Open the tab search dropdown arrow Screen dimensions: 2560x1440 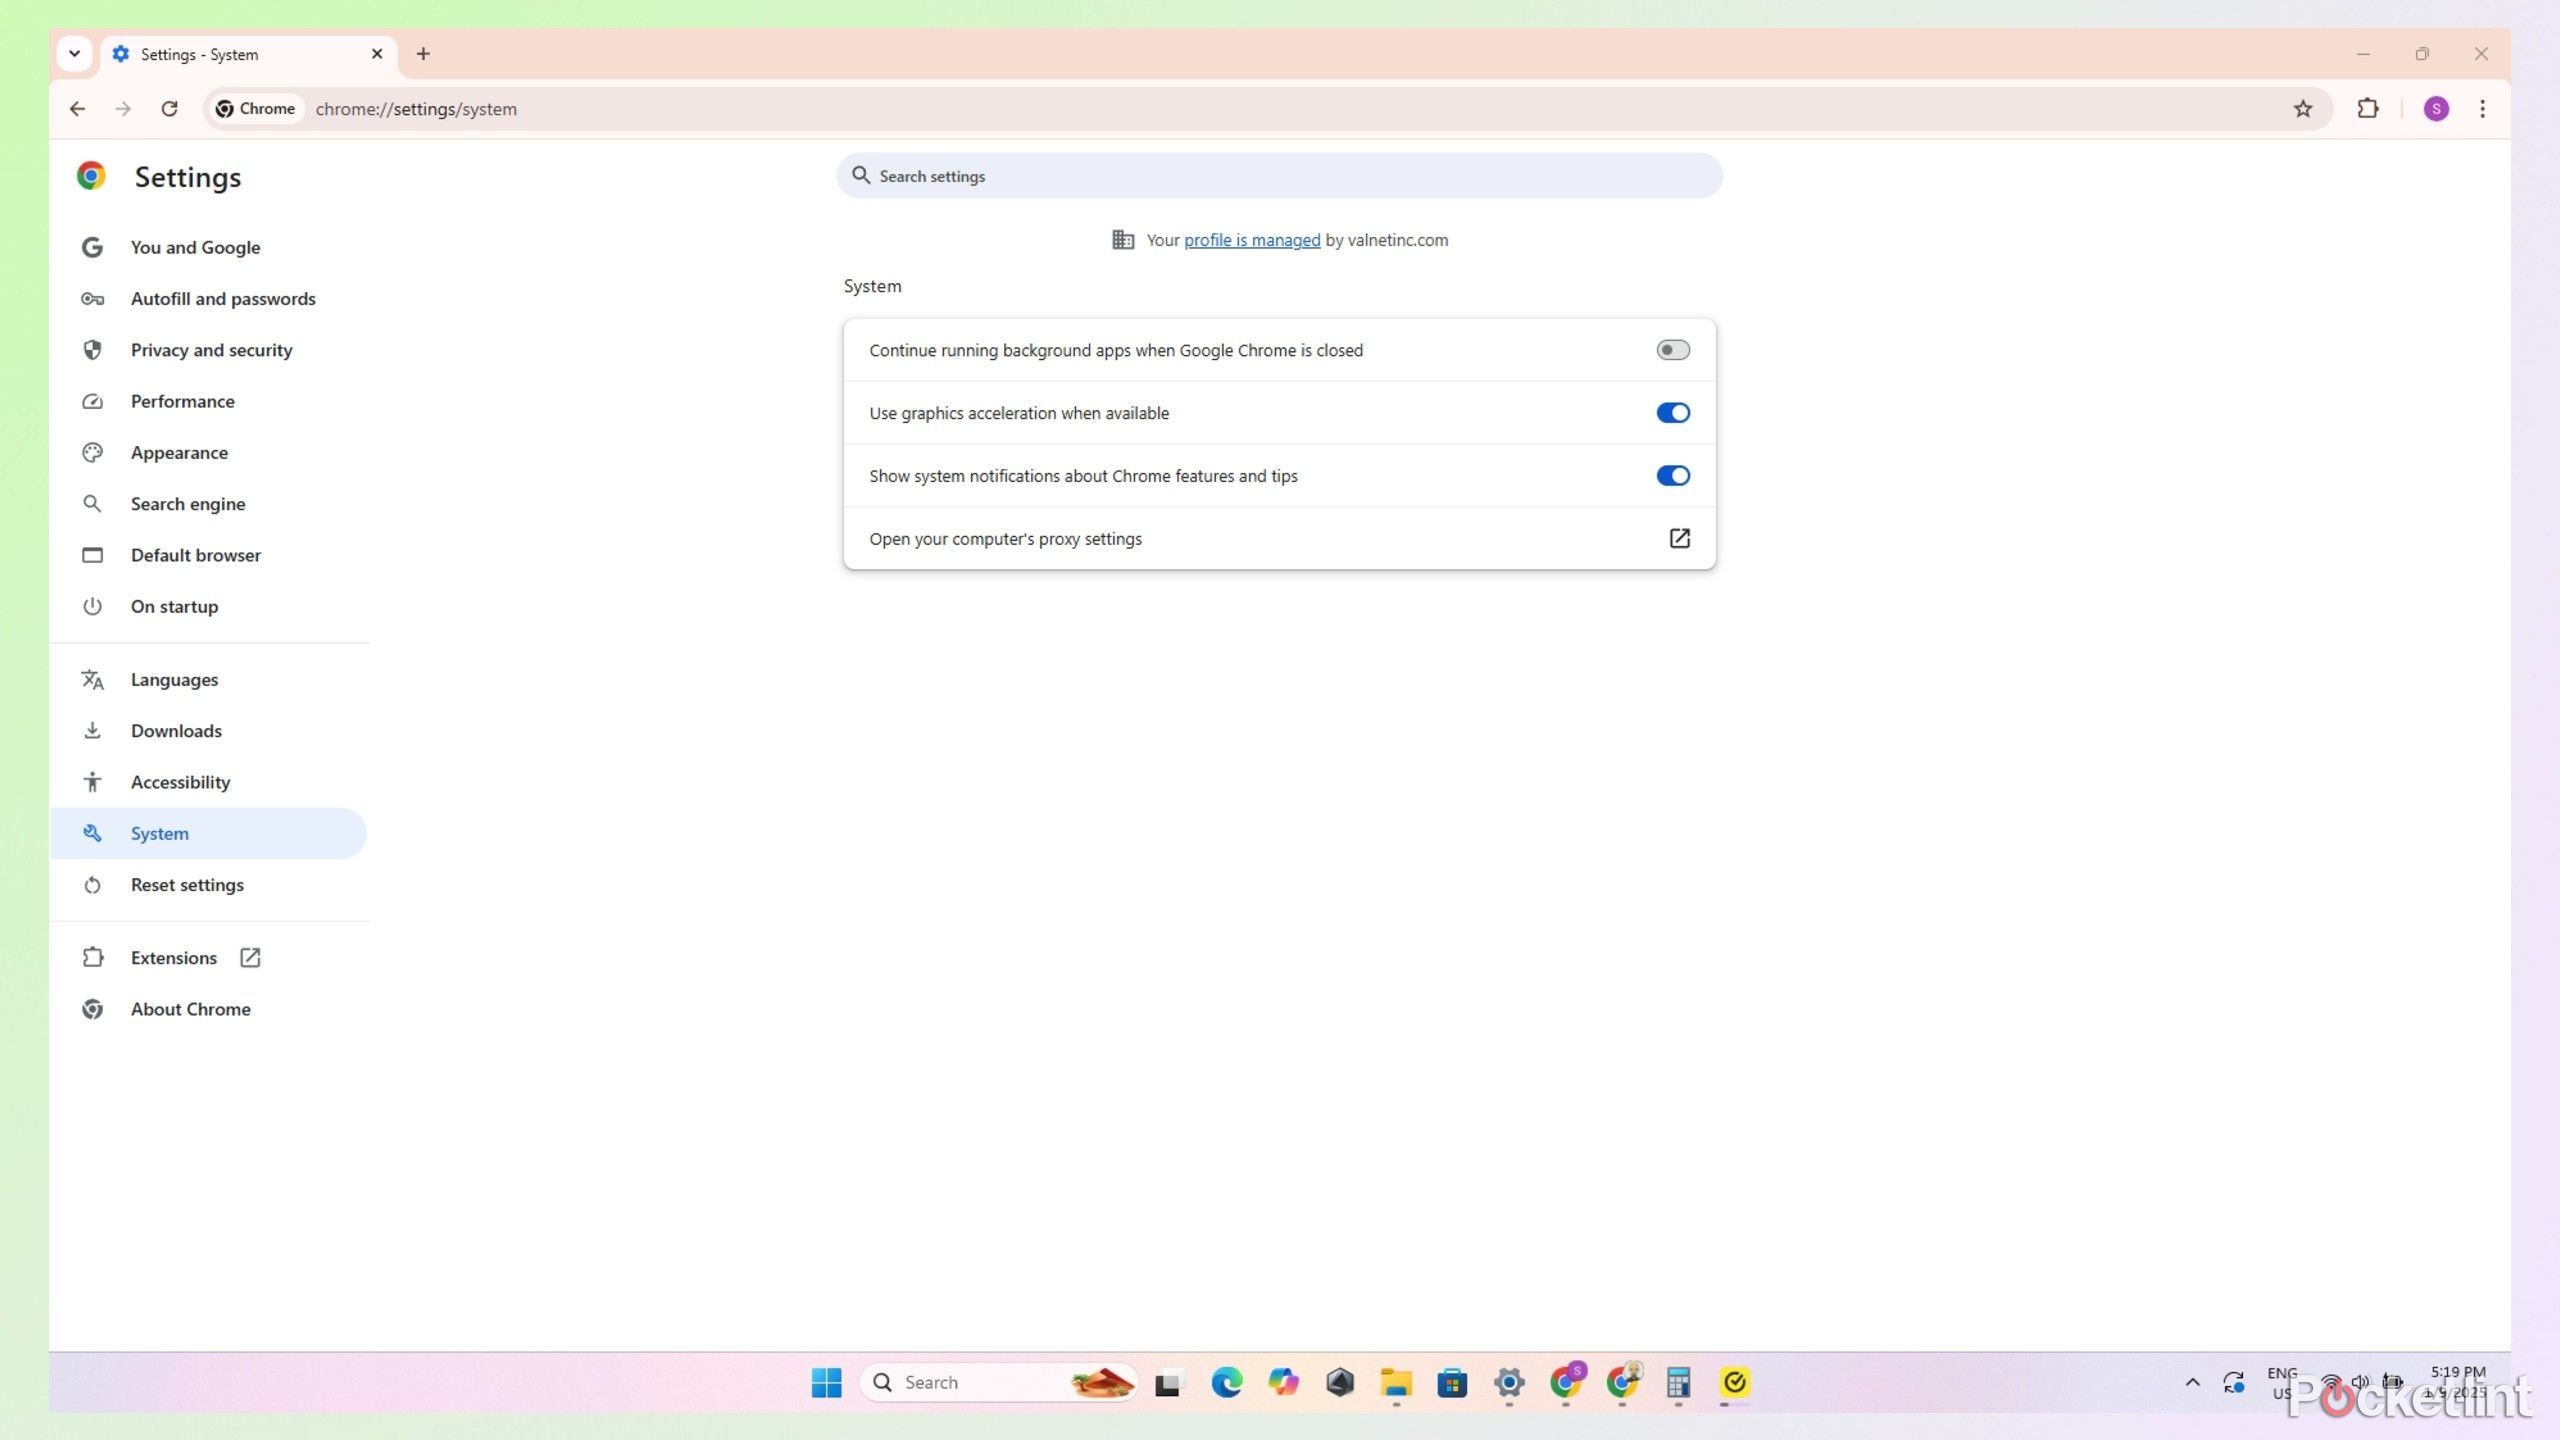(74, 54)
